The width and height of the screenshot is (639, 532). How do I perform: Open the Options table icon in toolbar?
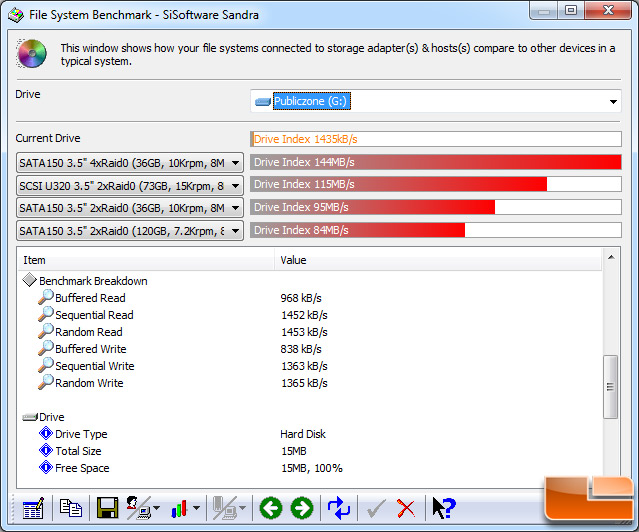(x=33, y=508)
